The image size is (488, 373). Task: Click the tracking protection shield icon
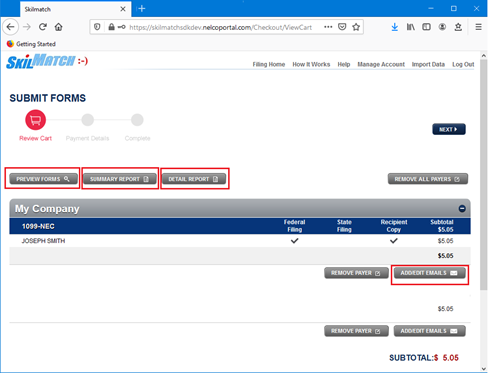(97, 27)
